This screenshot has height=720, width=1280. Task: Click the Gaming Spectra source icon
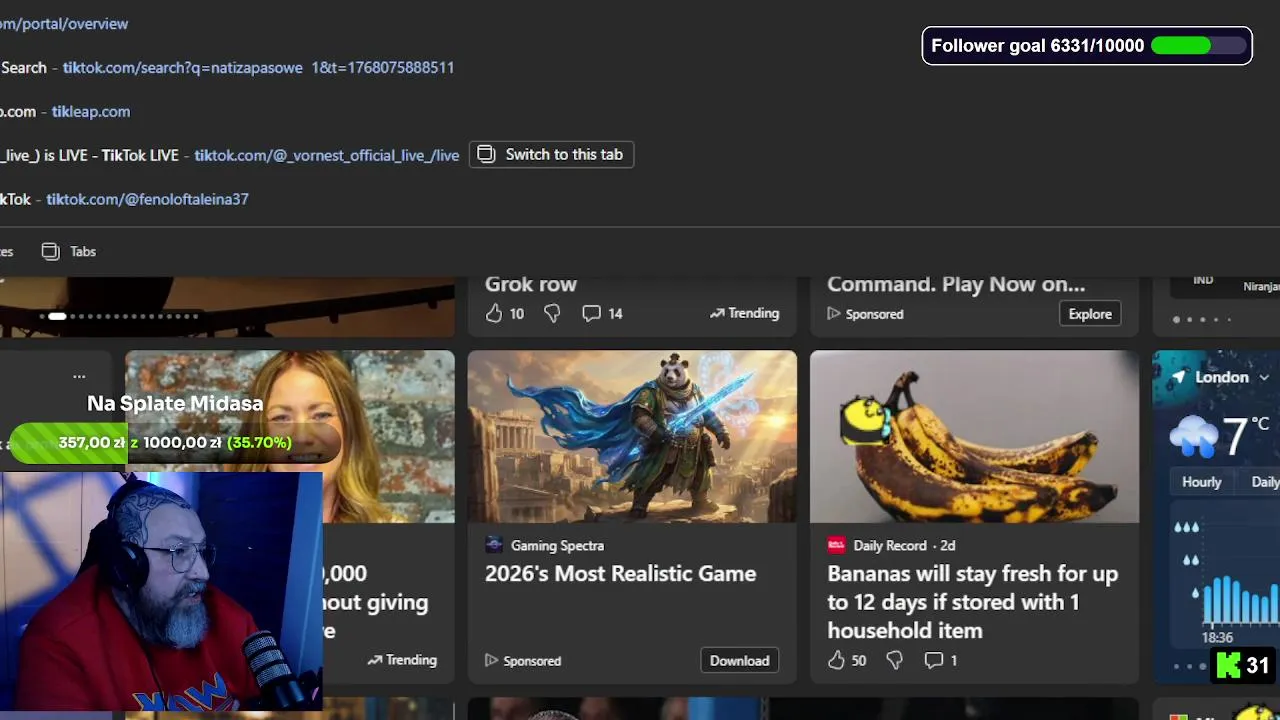tap(494, 545)
